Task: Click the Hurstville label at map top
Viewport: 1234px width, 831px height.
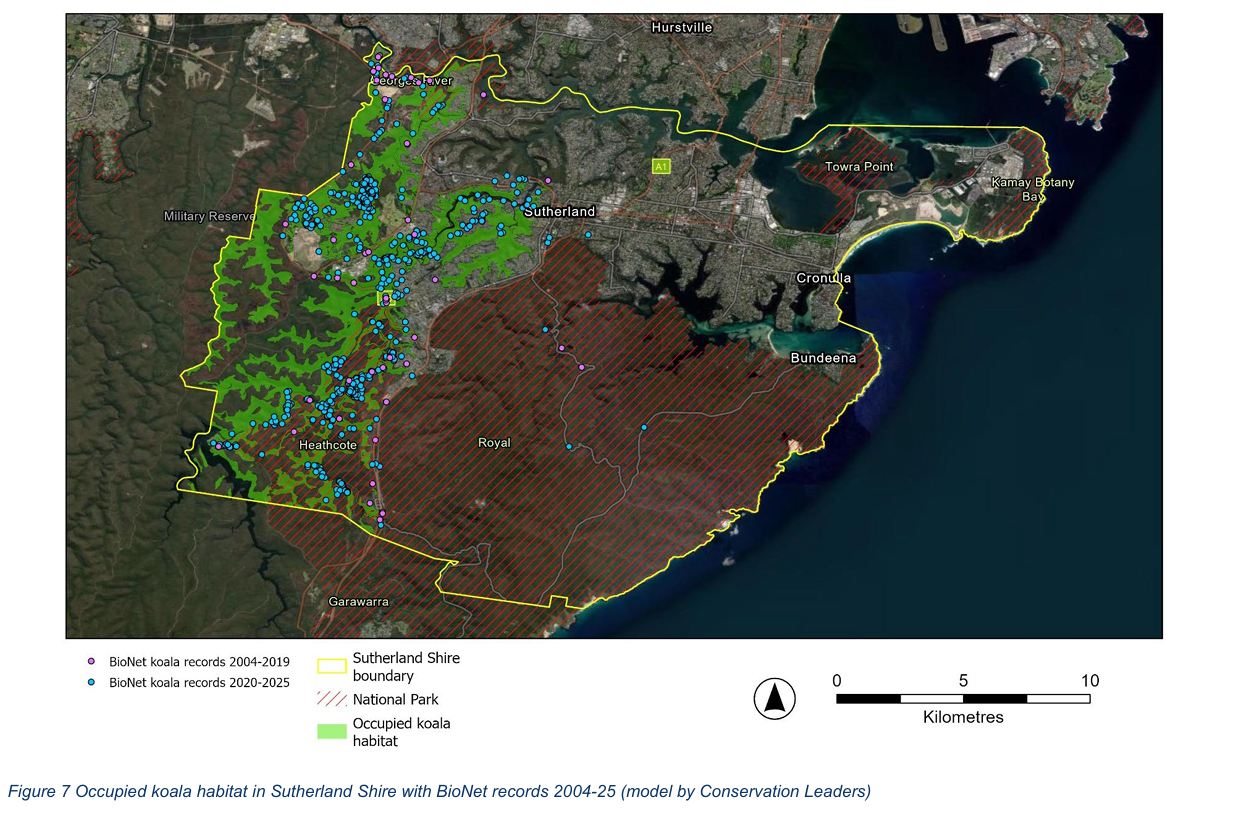Action: 682,28
